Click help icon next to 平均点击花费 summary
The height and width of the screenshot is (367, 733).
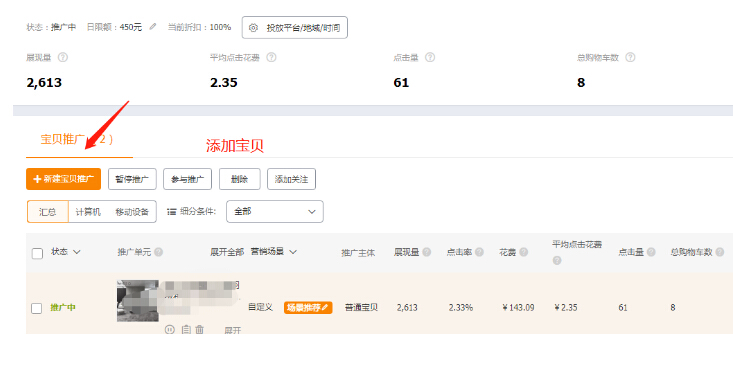click(x=271, y=57)
